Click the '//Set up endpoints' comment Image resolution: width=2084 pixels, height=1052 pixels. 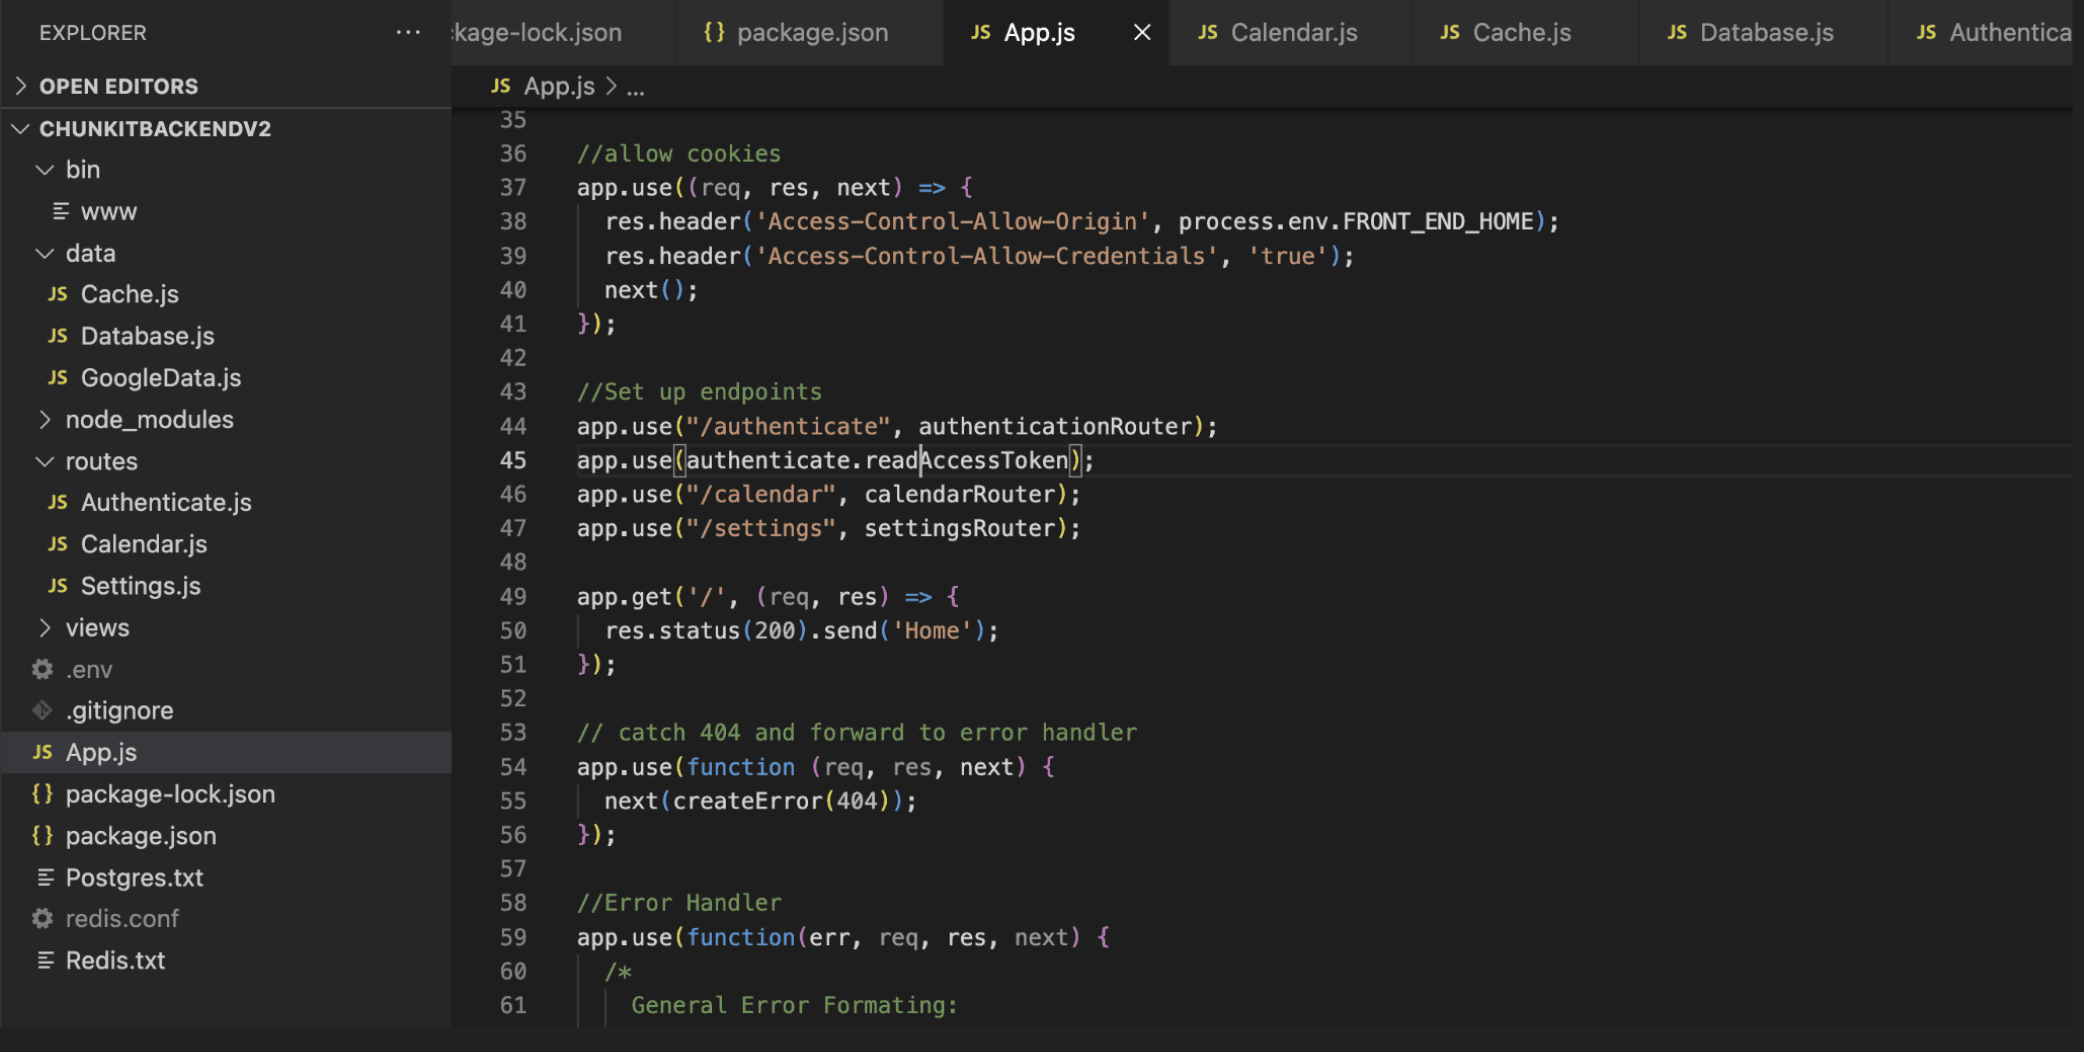699,392
